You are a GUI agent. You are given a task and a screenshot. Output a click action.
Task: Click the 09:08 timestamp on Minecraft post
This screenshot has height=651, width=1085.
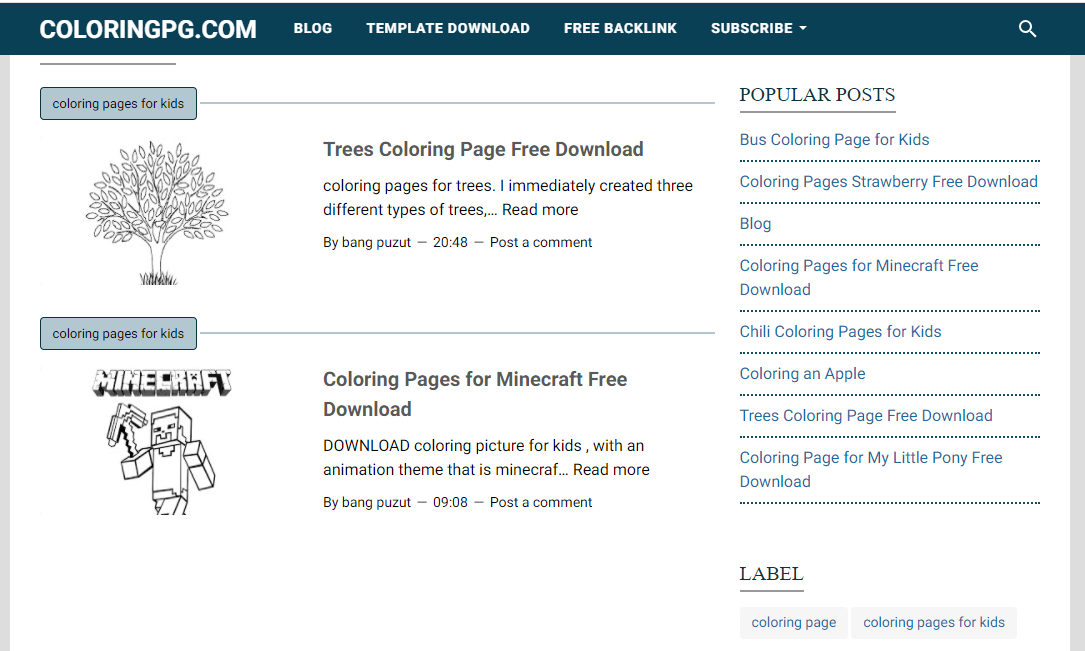(x=450, y=503)
